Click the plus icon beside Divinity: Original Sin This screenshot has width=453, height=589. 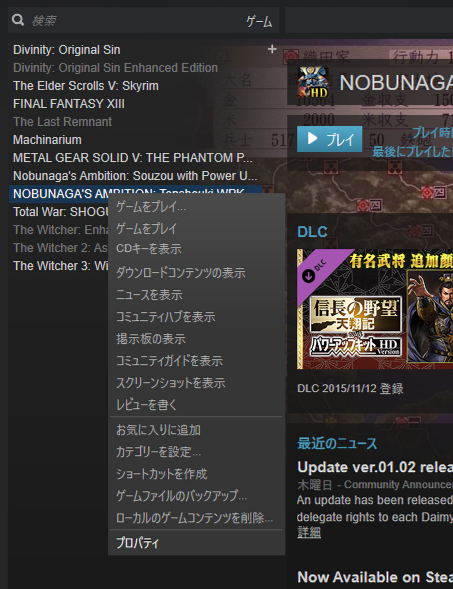[272, 49]
